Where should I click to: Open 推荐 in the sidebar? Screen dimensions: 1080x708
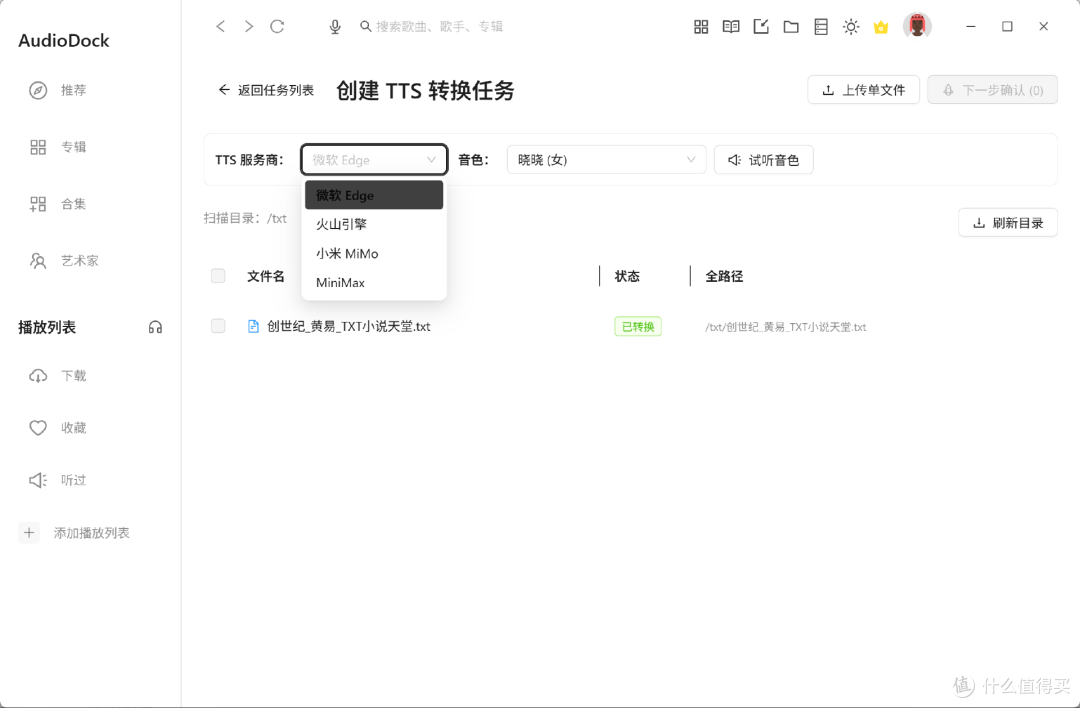(59, 90)
